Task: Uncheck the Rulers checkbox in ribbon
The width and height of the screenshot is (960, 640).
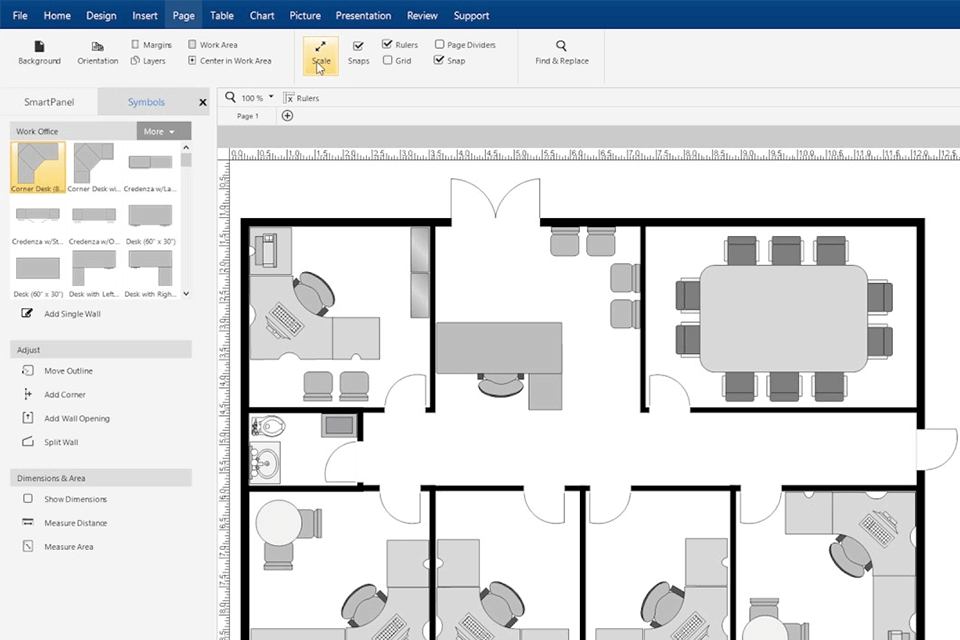Action: coord(387,44)
